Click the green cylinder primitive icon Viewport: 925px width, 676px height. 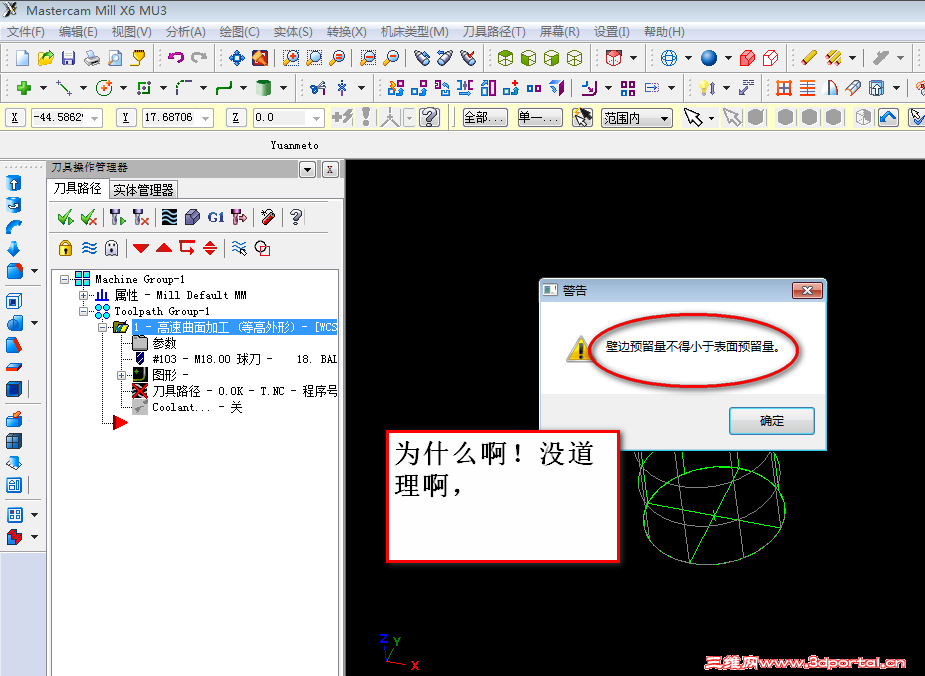point(263,88)
